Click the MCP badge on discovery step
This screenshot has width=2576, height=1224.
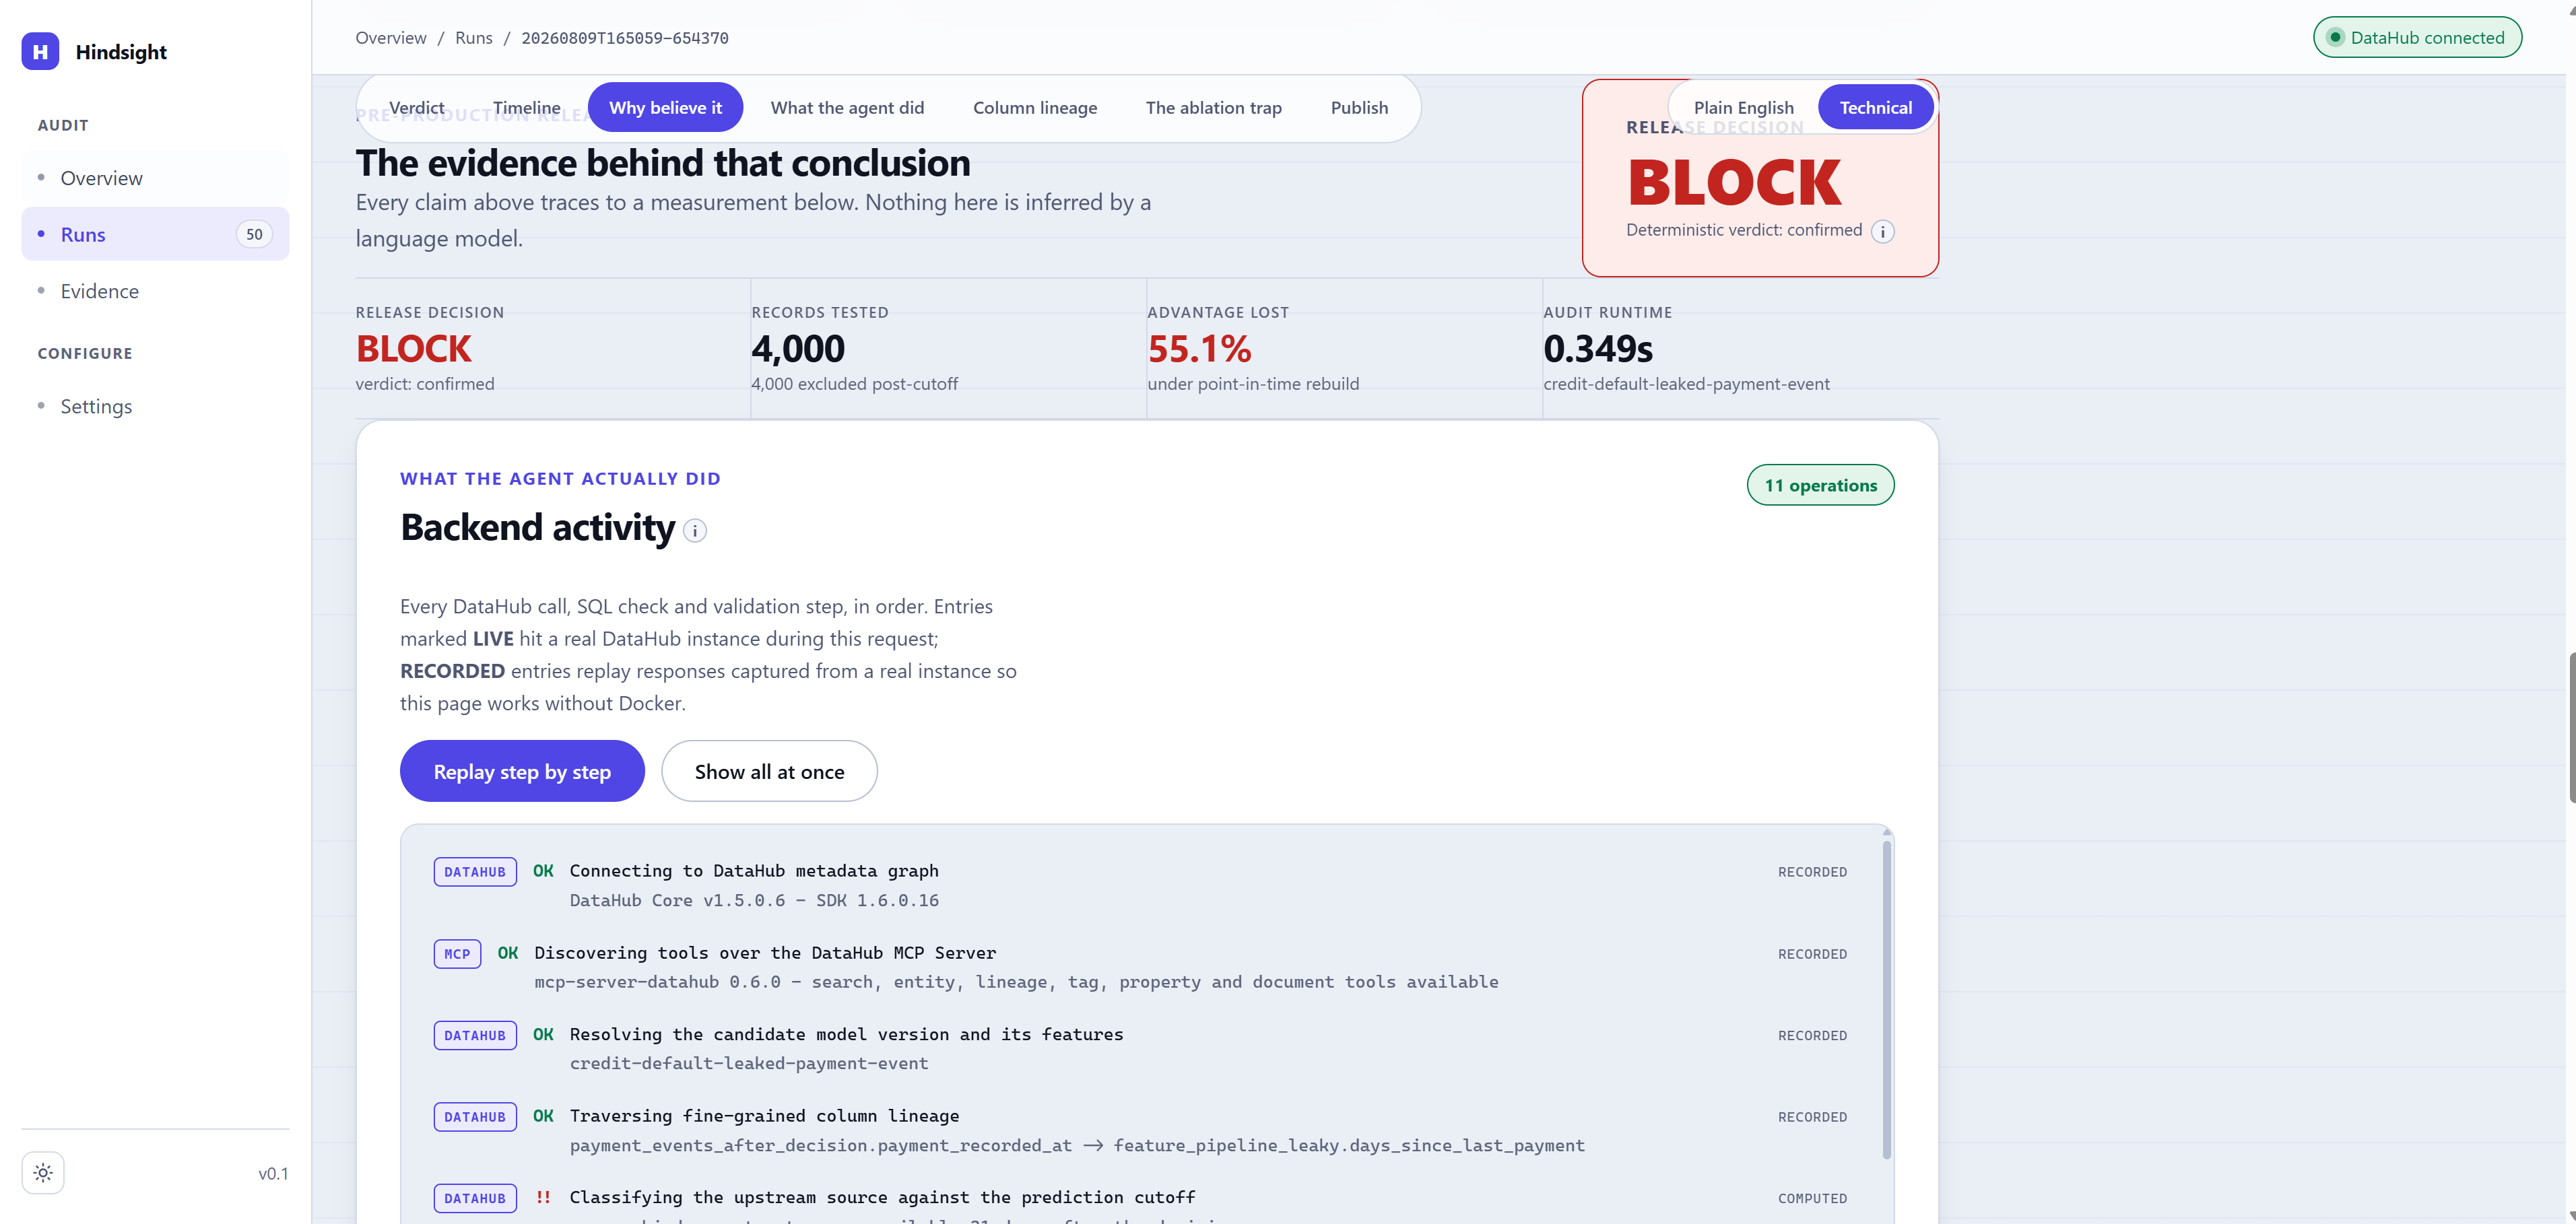(x=457, y=953)
